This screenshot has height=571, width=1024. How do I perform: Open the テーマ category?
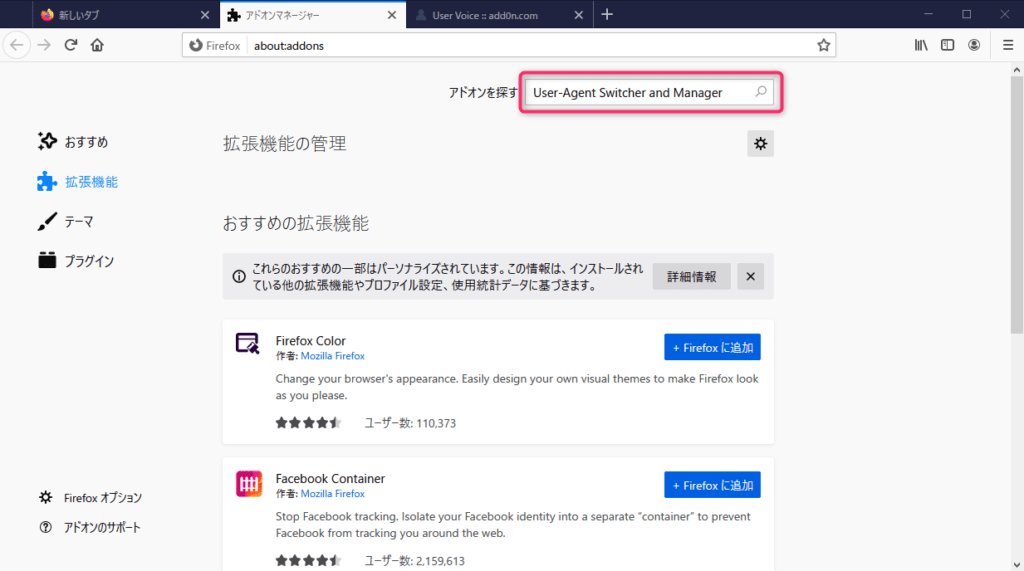(x=65, y=221)
